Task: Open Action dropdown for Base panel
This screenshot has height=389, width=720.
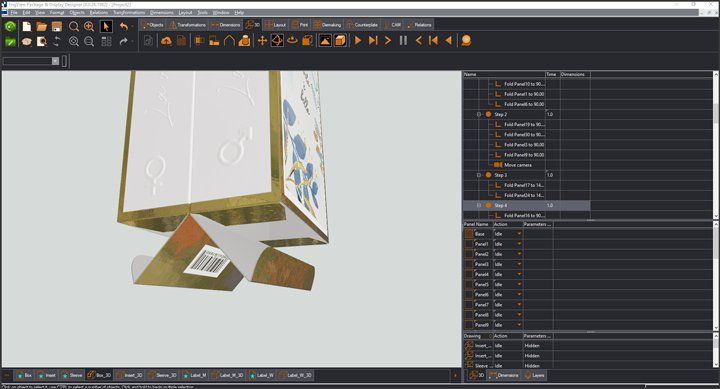Action: pos(519,234)
